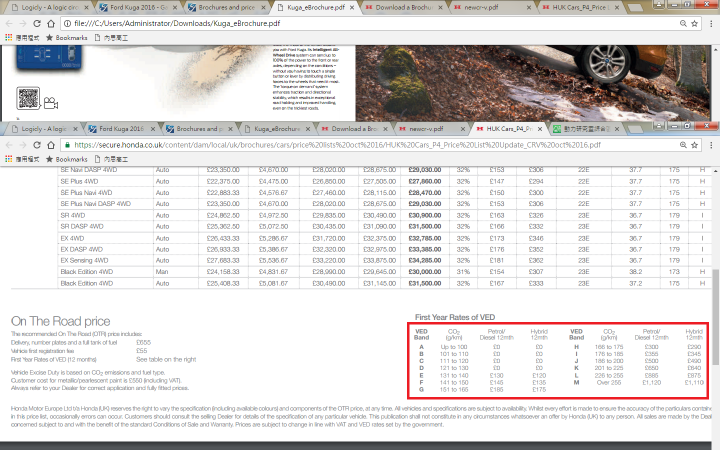
Task: Open new tab button in the Kuga window
Action: pos(635,8)
